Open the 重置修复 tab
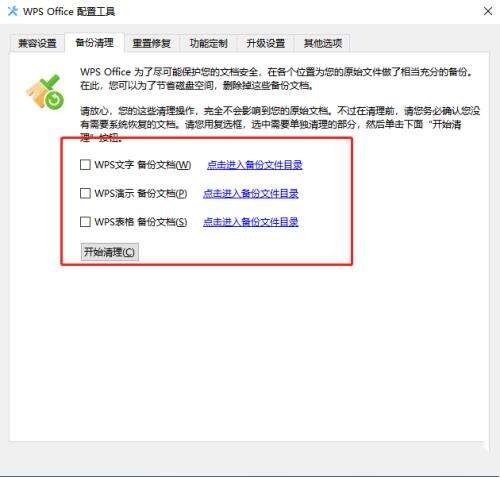The image size is (500, 477). click(152, 43)
